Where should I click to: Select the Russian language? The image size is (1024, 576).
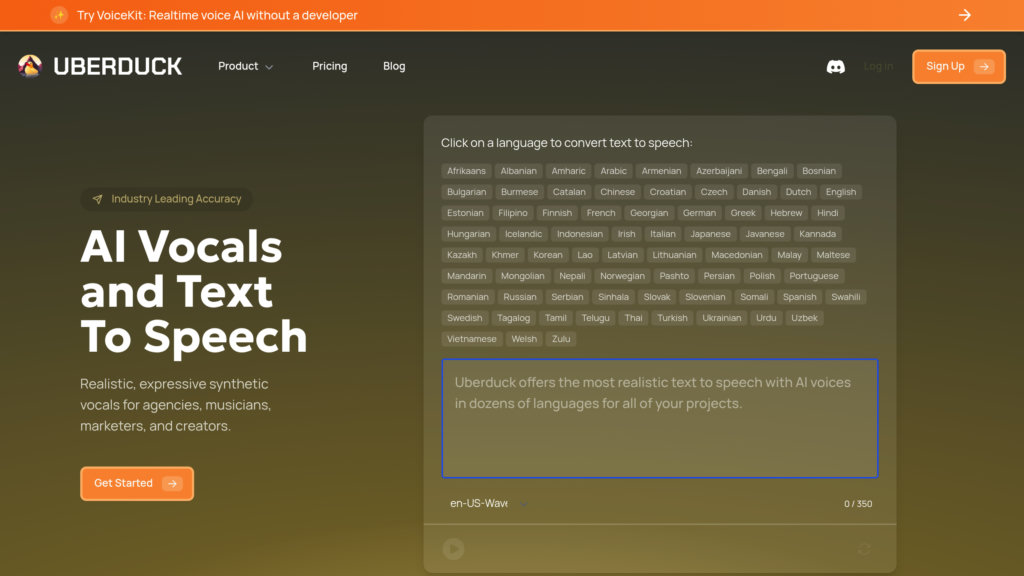520,296
